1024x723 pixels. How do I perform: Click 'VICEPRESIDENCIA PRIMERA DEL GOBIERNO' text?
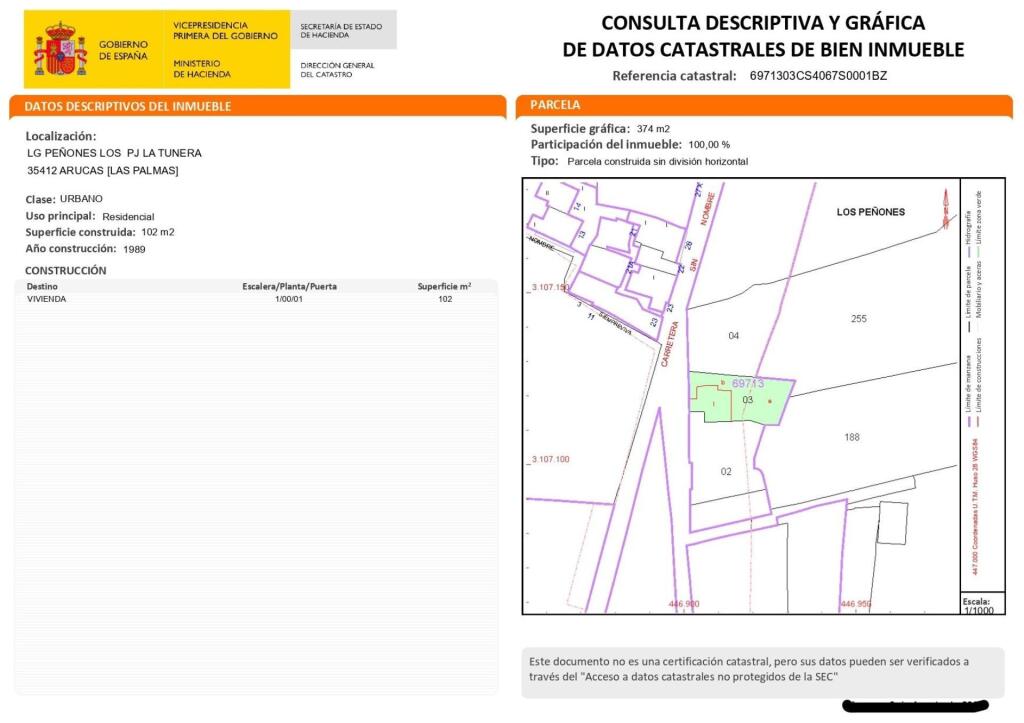[225, 31]
